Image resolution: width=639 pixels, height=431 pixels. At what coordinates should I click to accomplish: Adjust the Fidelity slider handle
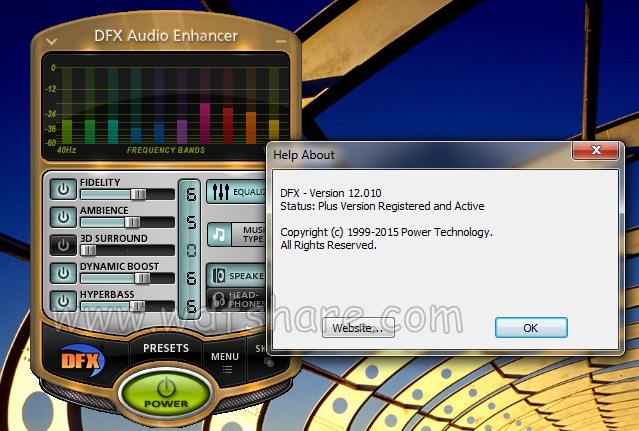pyautogui.click(x=138, y=194)
